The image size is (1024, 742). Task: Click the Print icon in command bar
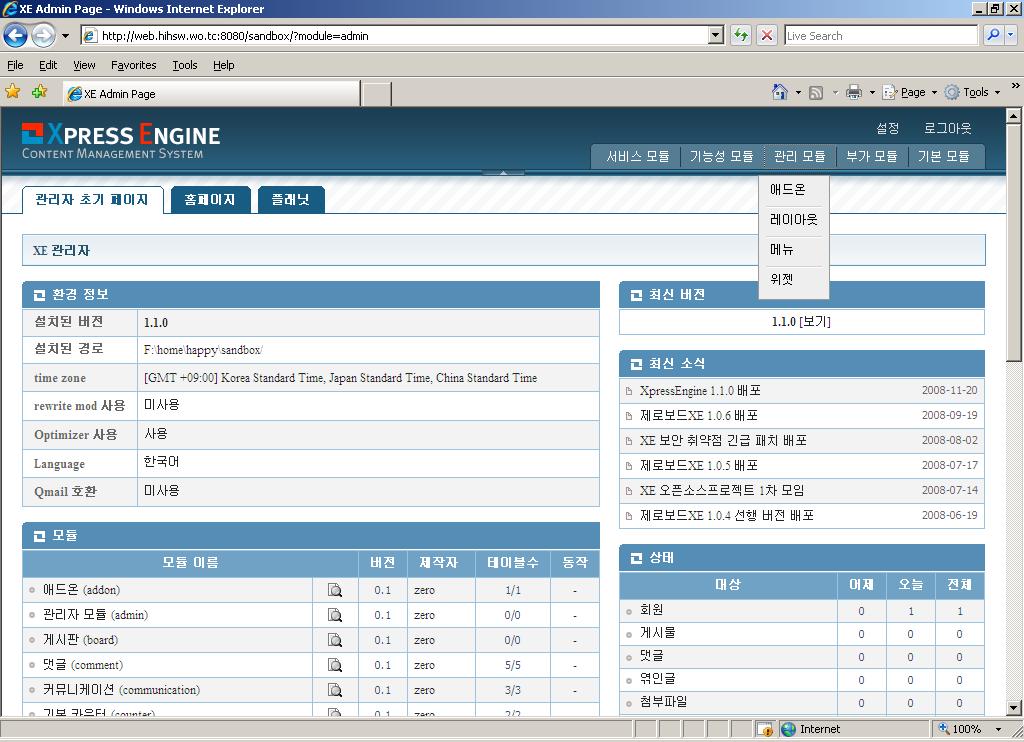[x=854, y=92]
